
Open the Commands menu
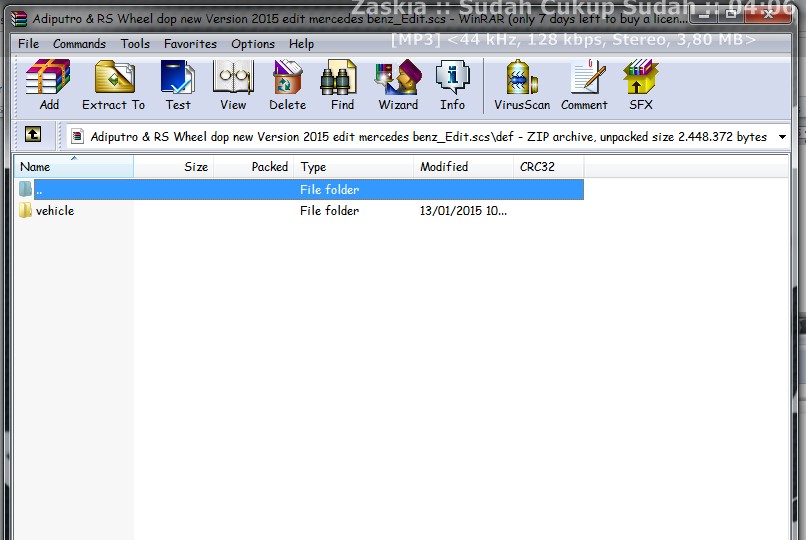click(79, 44)
